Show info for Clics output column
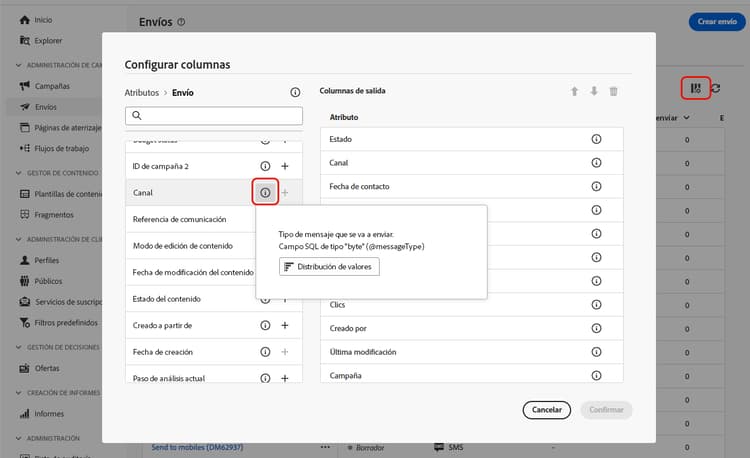 coord(596,305)
